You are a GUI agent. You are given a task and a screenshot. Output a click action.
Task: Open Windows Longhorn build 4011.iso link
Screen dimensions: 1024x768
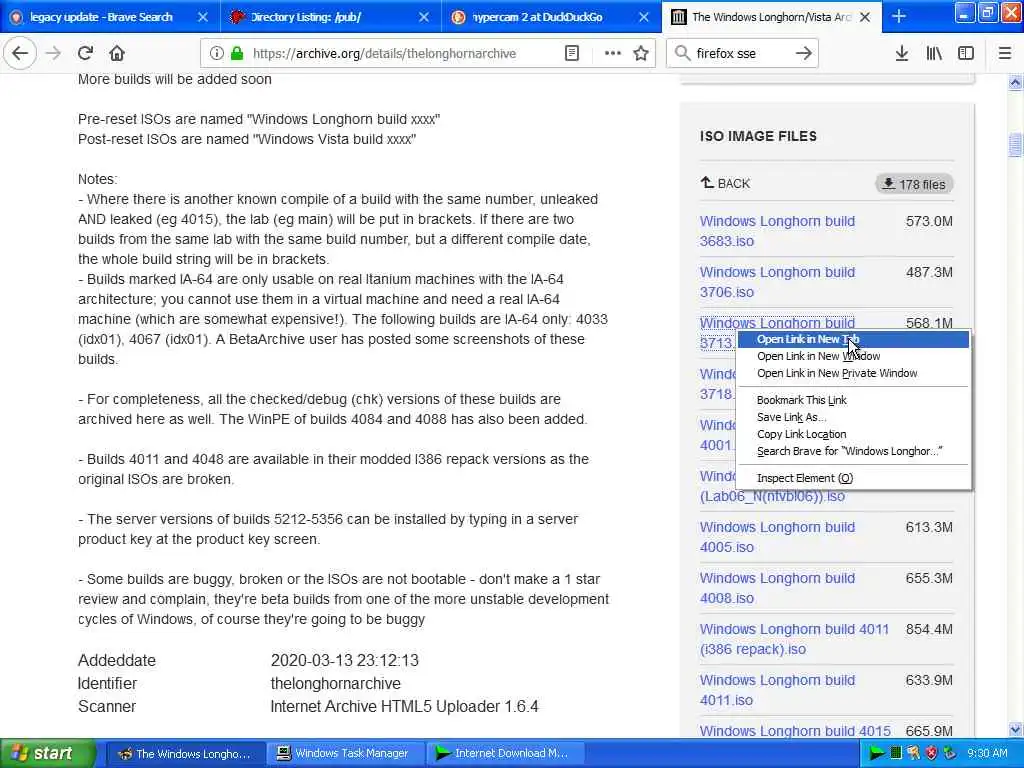(x=777, y=690)
